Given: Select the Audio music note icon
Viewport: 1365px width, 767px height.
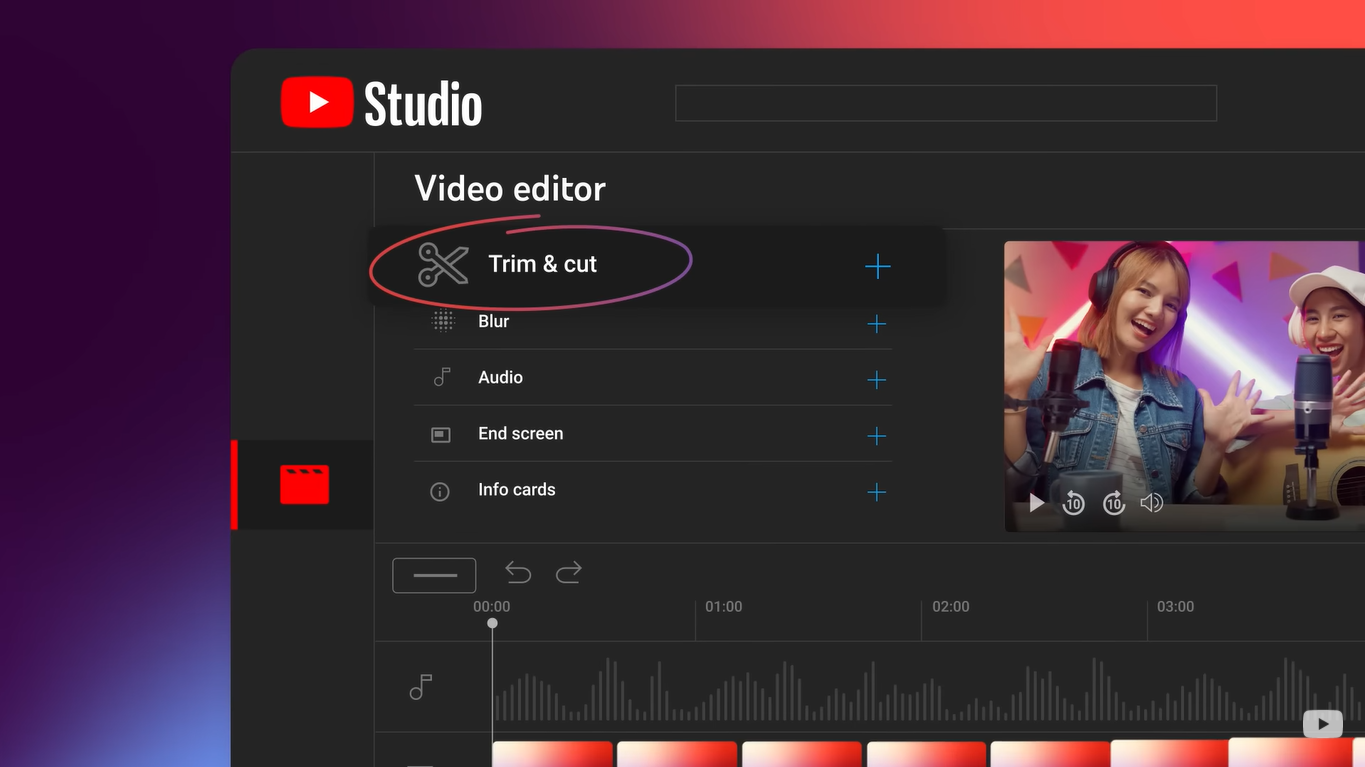Looking at the screenshot, I should 441,377.
